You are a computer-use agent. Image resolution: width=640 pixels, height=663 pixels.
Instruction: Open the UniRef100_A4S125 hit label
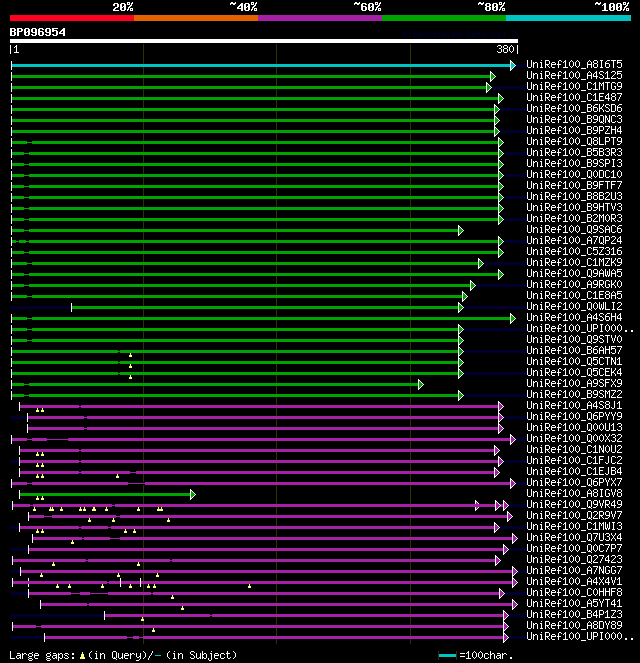point(574,75)
